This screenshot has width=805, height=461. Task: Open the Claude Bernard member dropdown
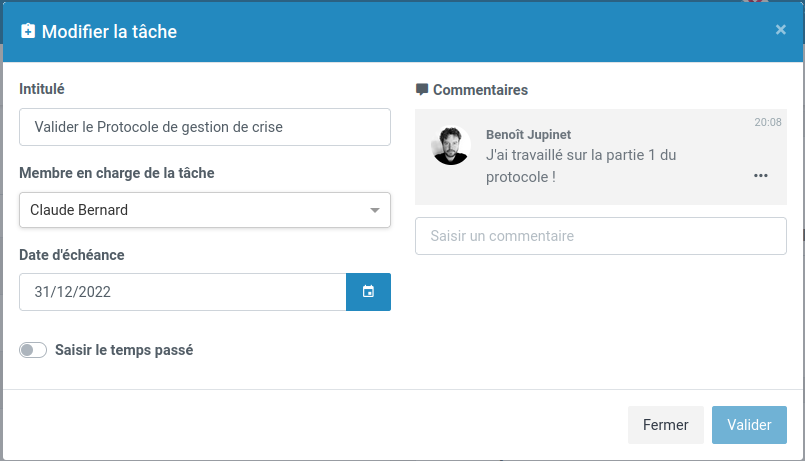tap(204, 210)
